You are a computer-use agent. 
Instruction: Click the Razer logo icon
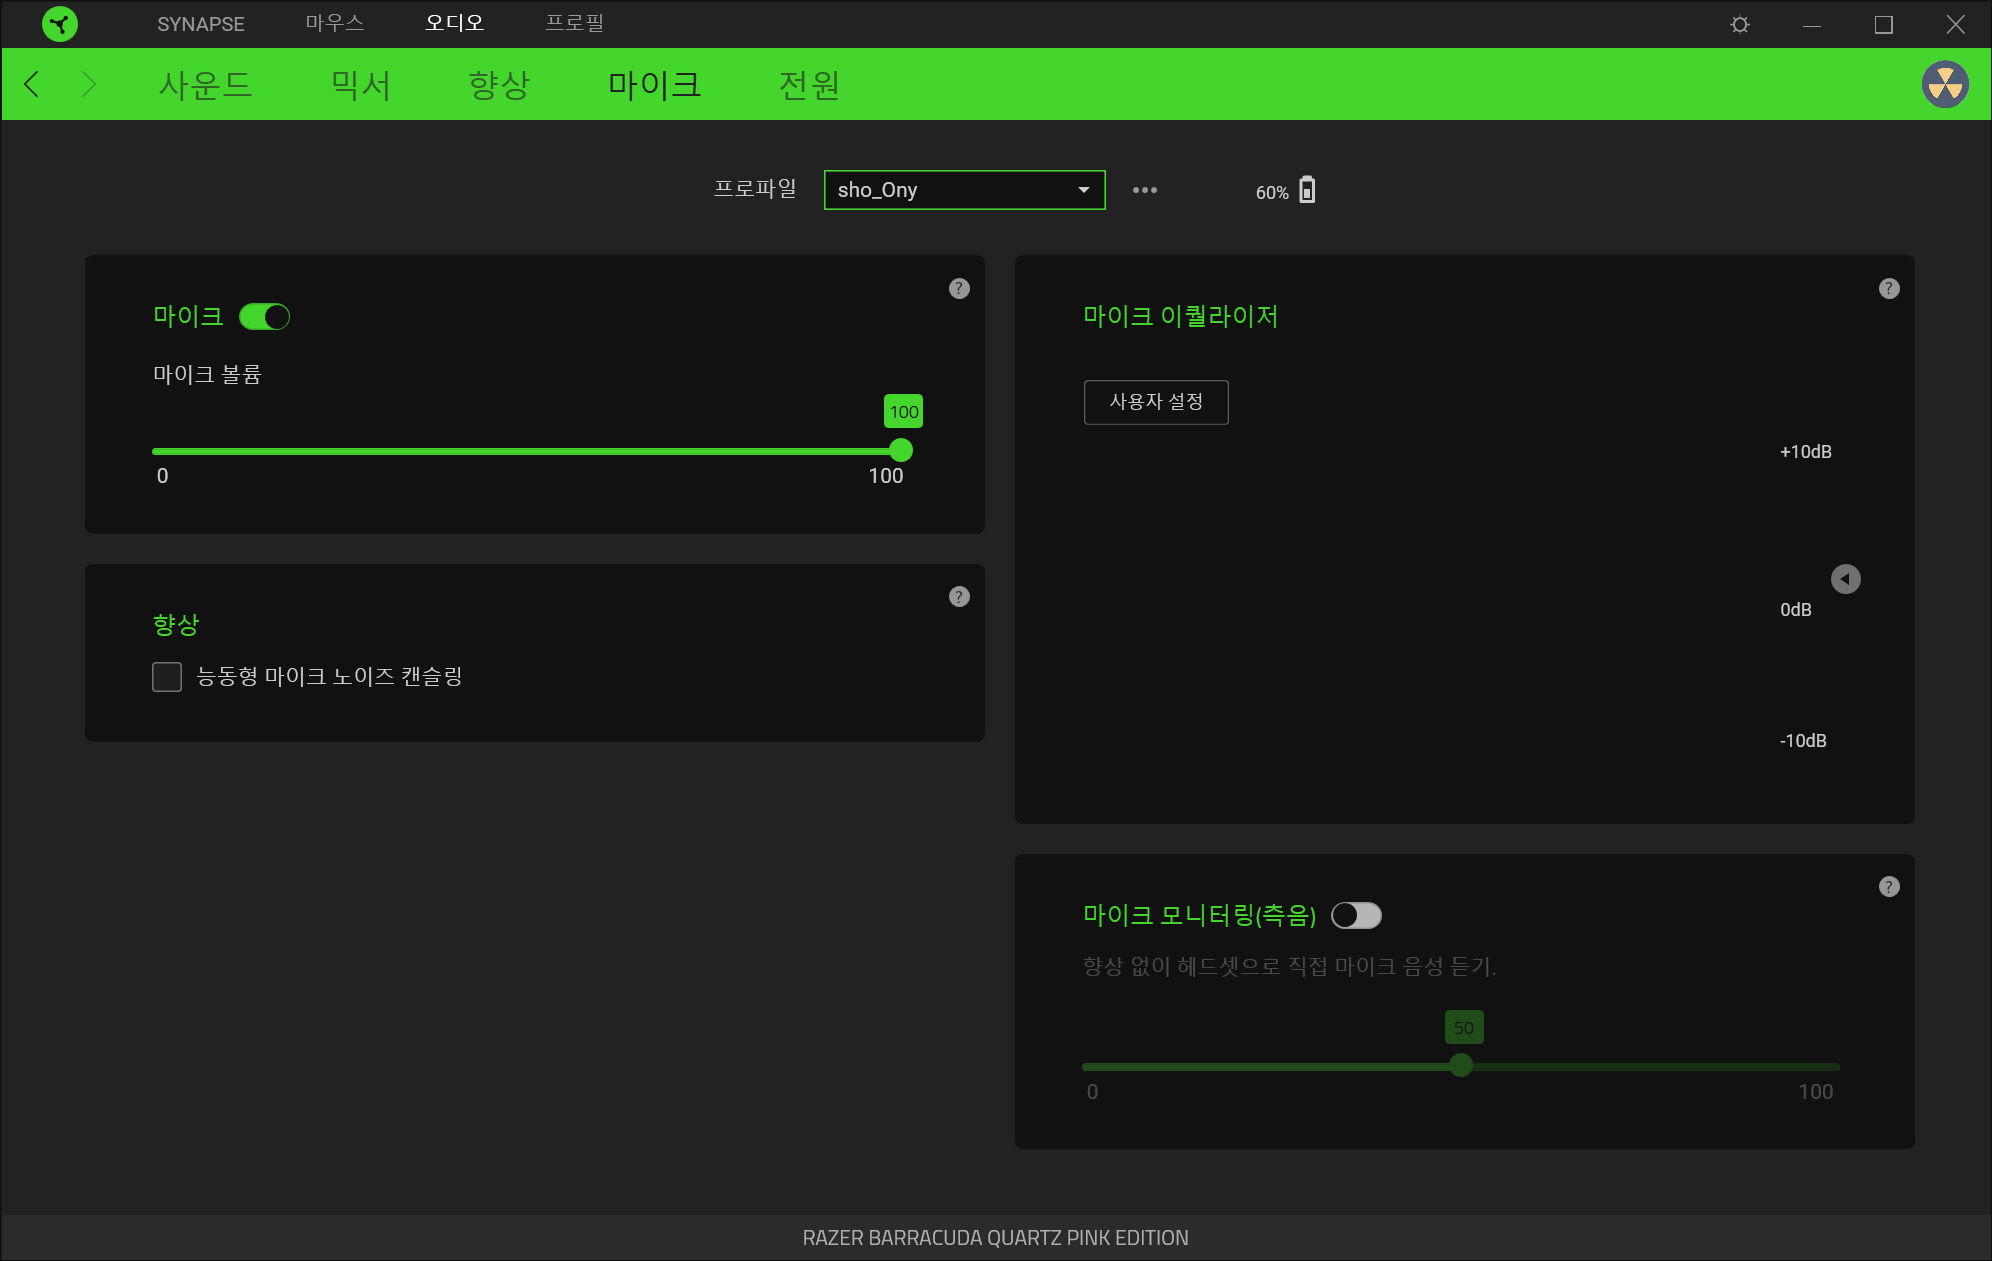[60, 24]
